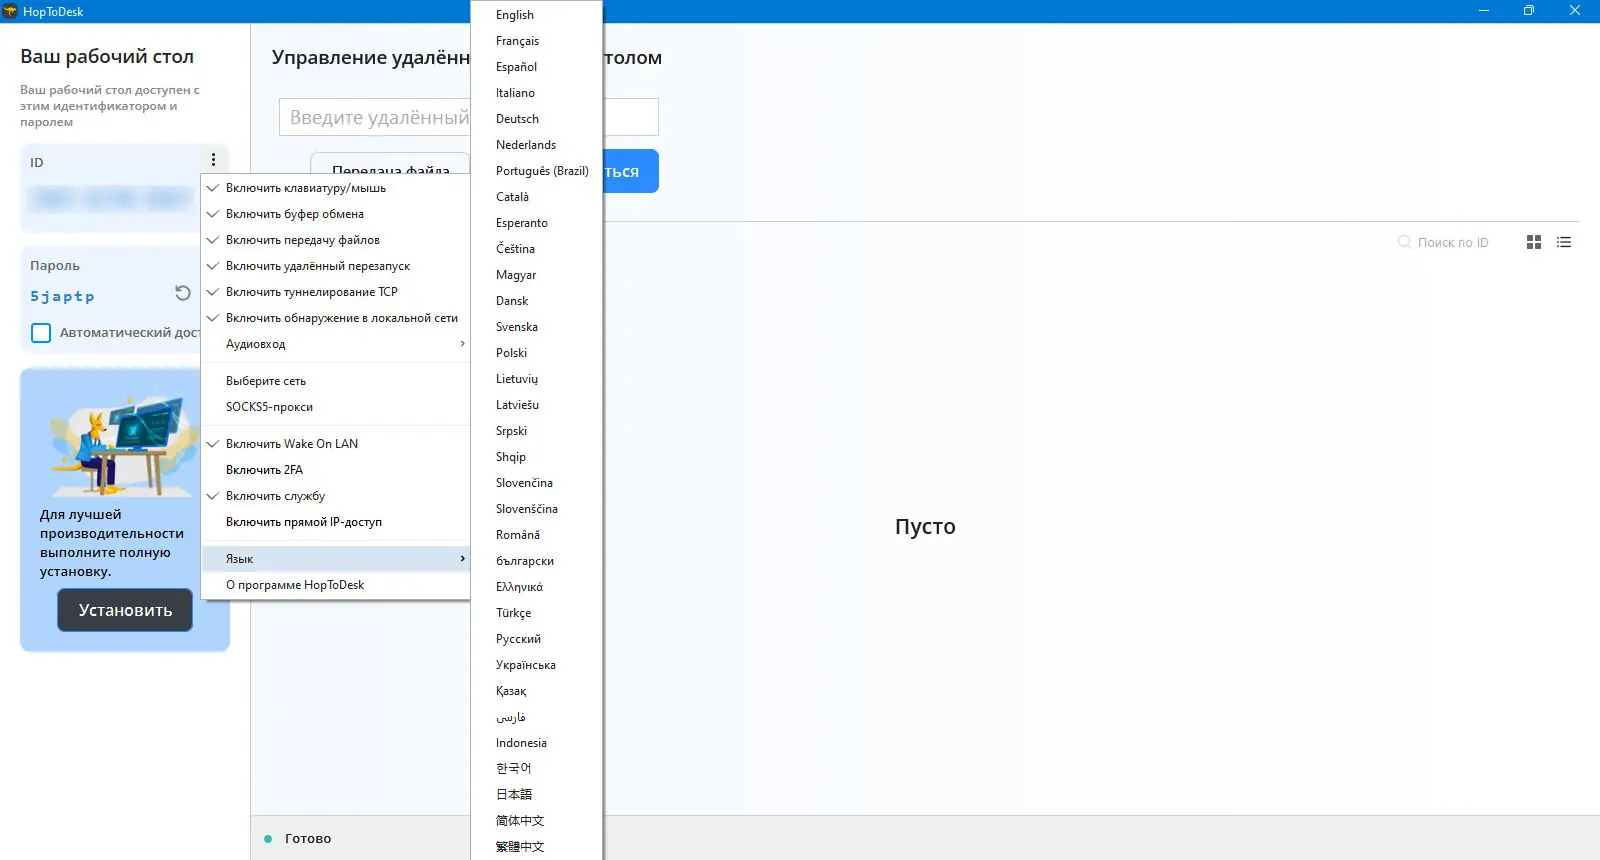
Task: Toggle Включить клавиатуру/мышь option
Action: (x=336, y=188)
